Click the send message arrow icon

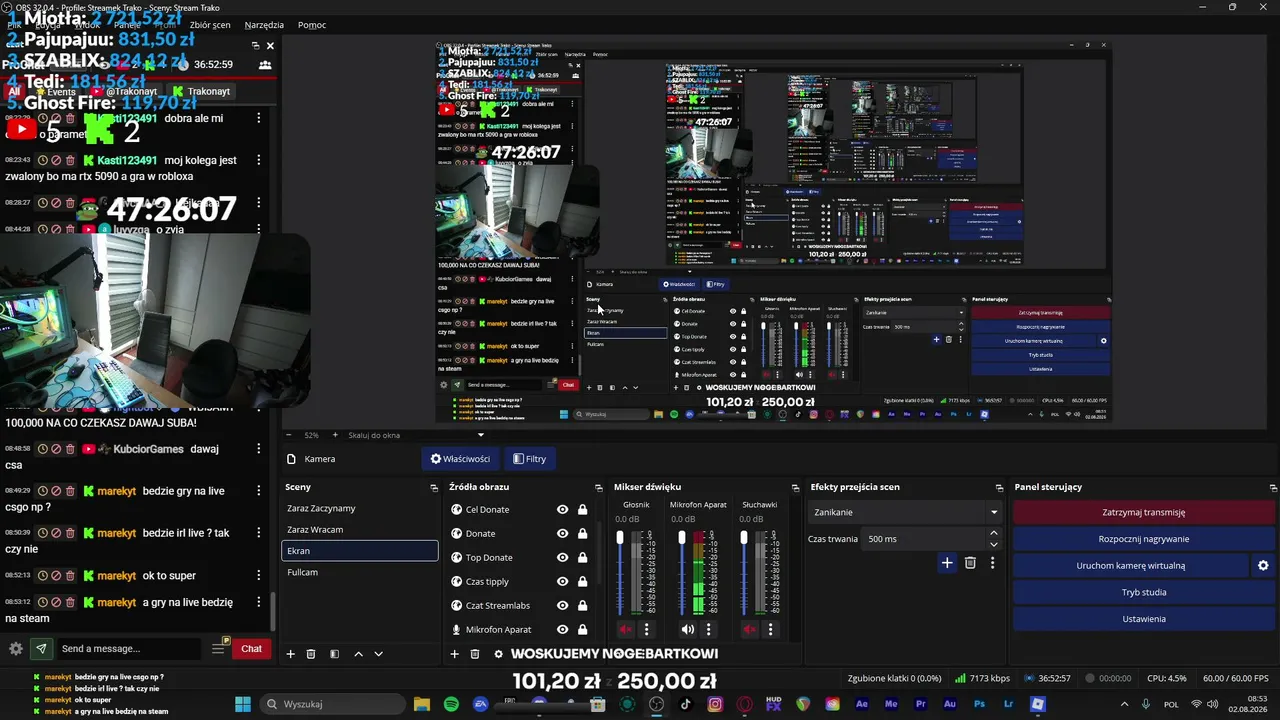click(41, 649)
